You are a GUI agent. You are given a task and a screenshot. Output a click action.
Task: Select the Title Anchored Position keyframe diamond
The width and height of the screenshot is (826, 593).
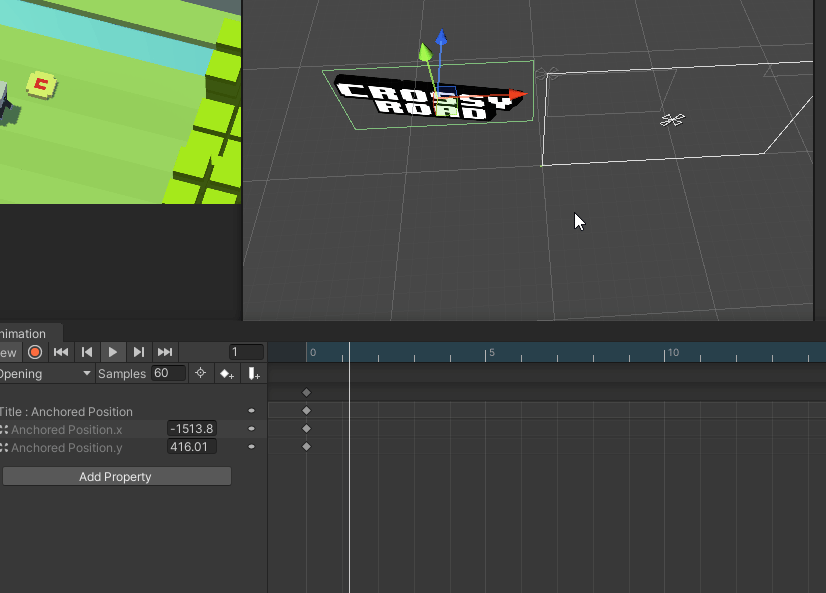pos(307,410)
